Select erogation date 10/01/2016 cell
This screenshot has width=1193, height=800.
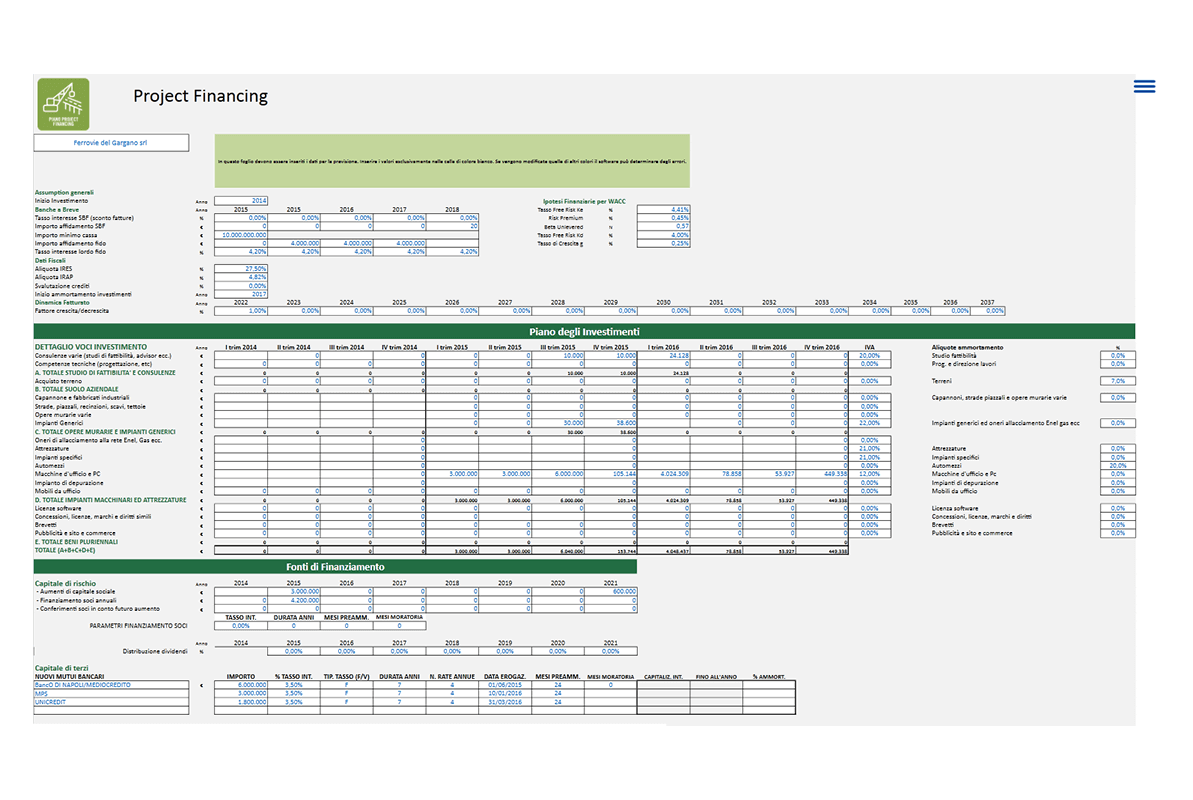(504, 693)
